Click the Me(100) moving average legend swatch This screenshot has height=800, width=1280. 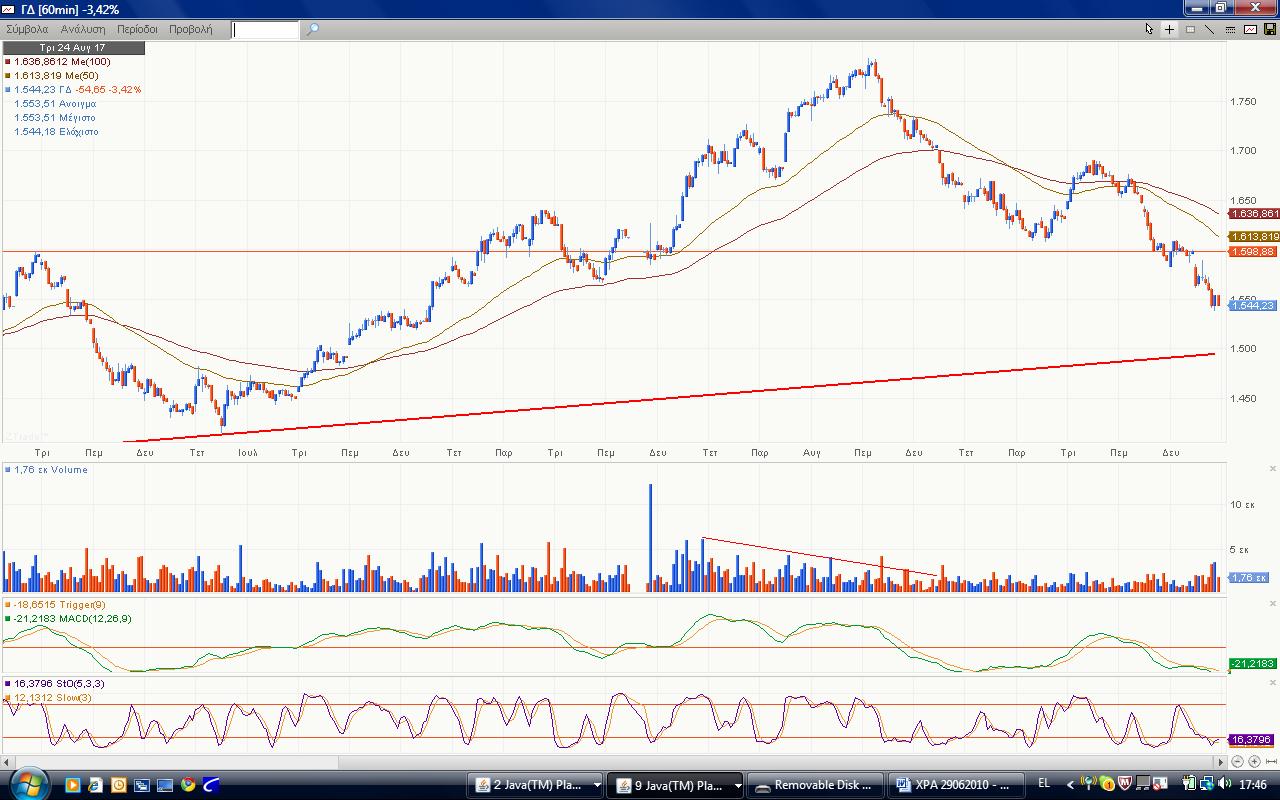click(x=8, y=62)
